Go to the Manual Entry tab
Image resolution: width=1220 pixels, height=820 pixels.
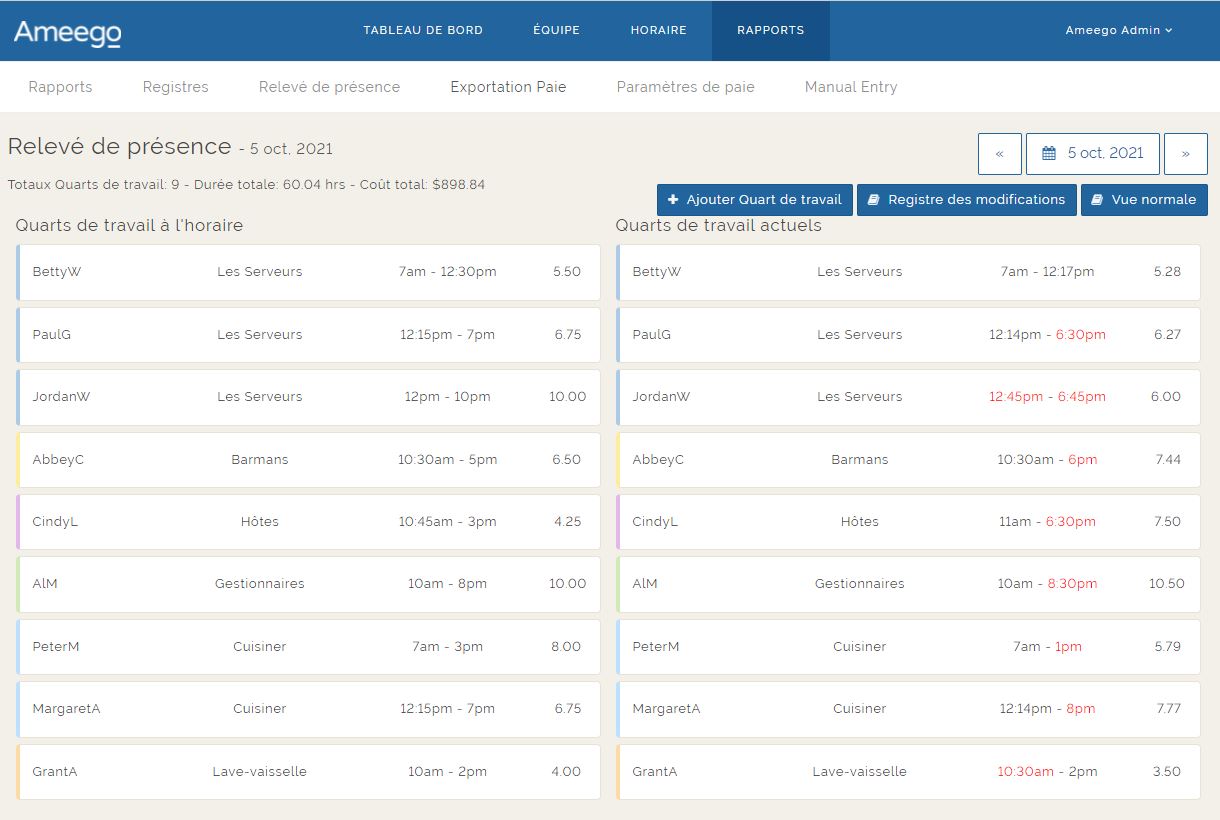tap(850, 87)
